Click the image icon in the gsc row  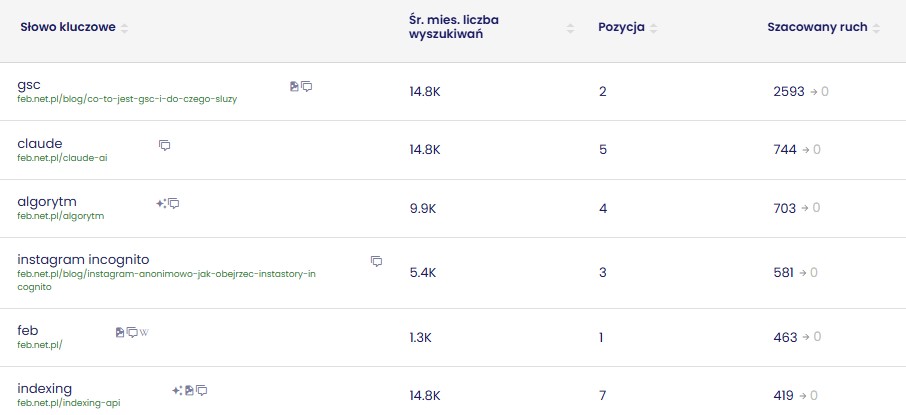294,86
